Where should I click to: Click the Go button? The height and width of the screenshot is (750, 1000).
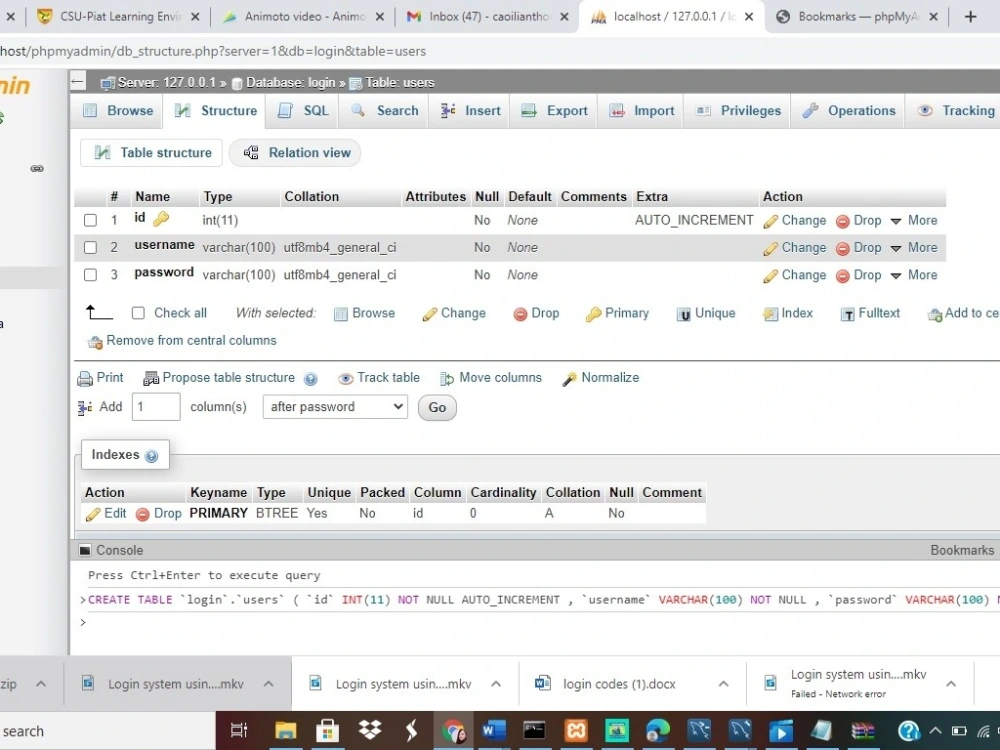tap(437, 408)
